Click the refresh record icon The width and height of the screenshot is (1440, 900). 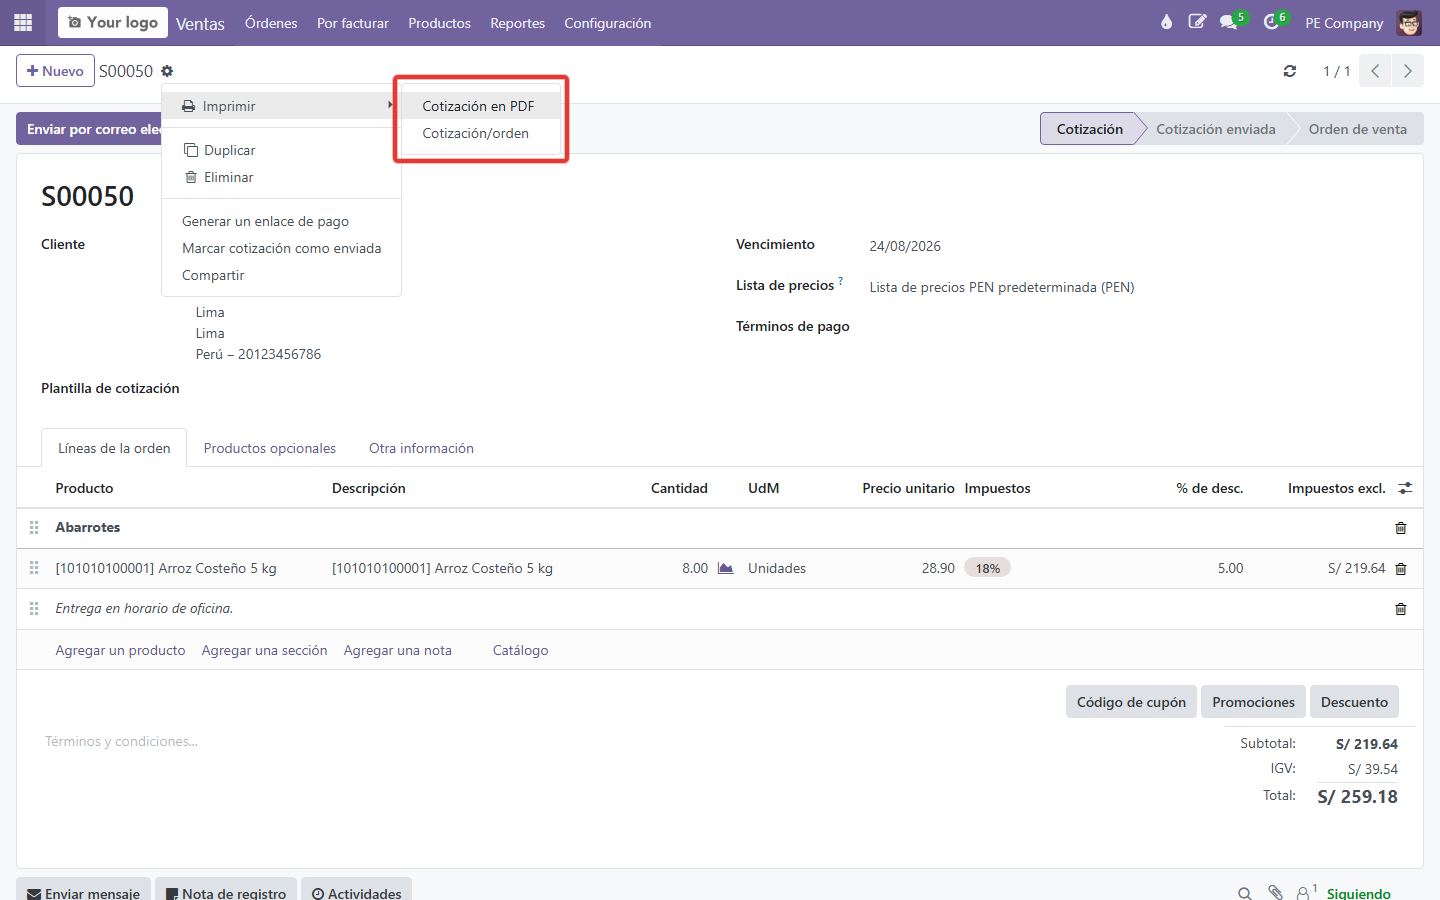point(1290,71)
